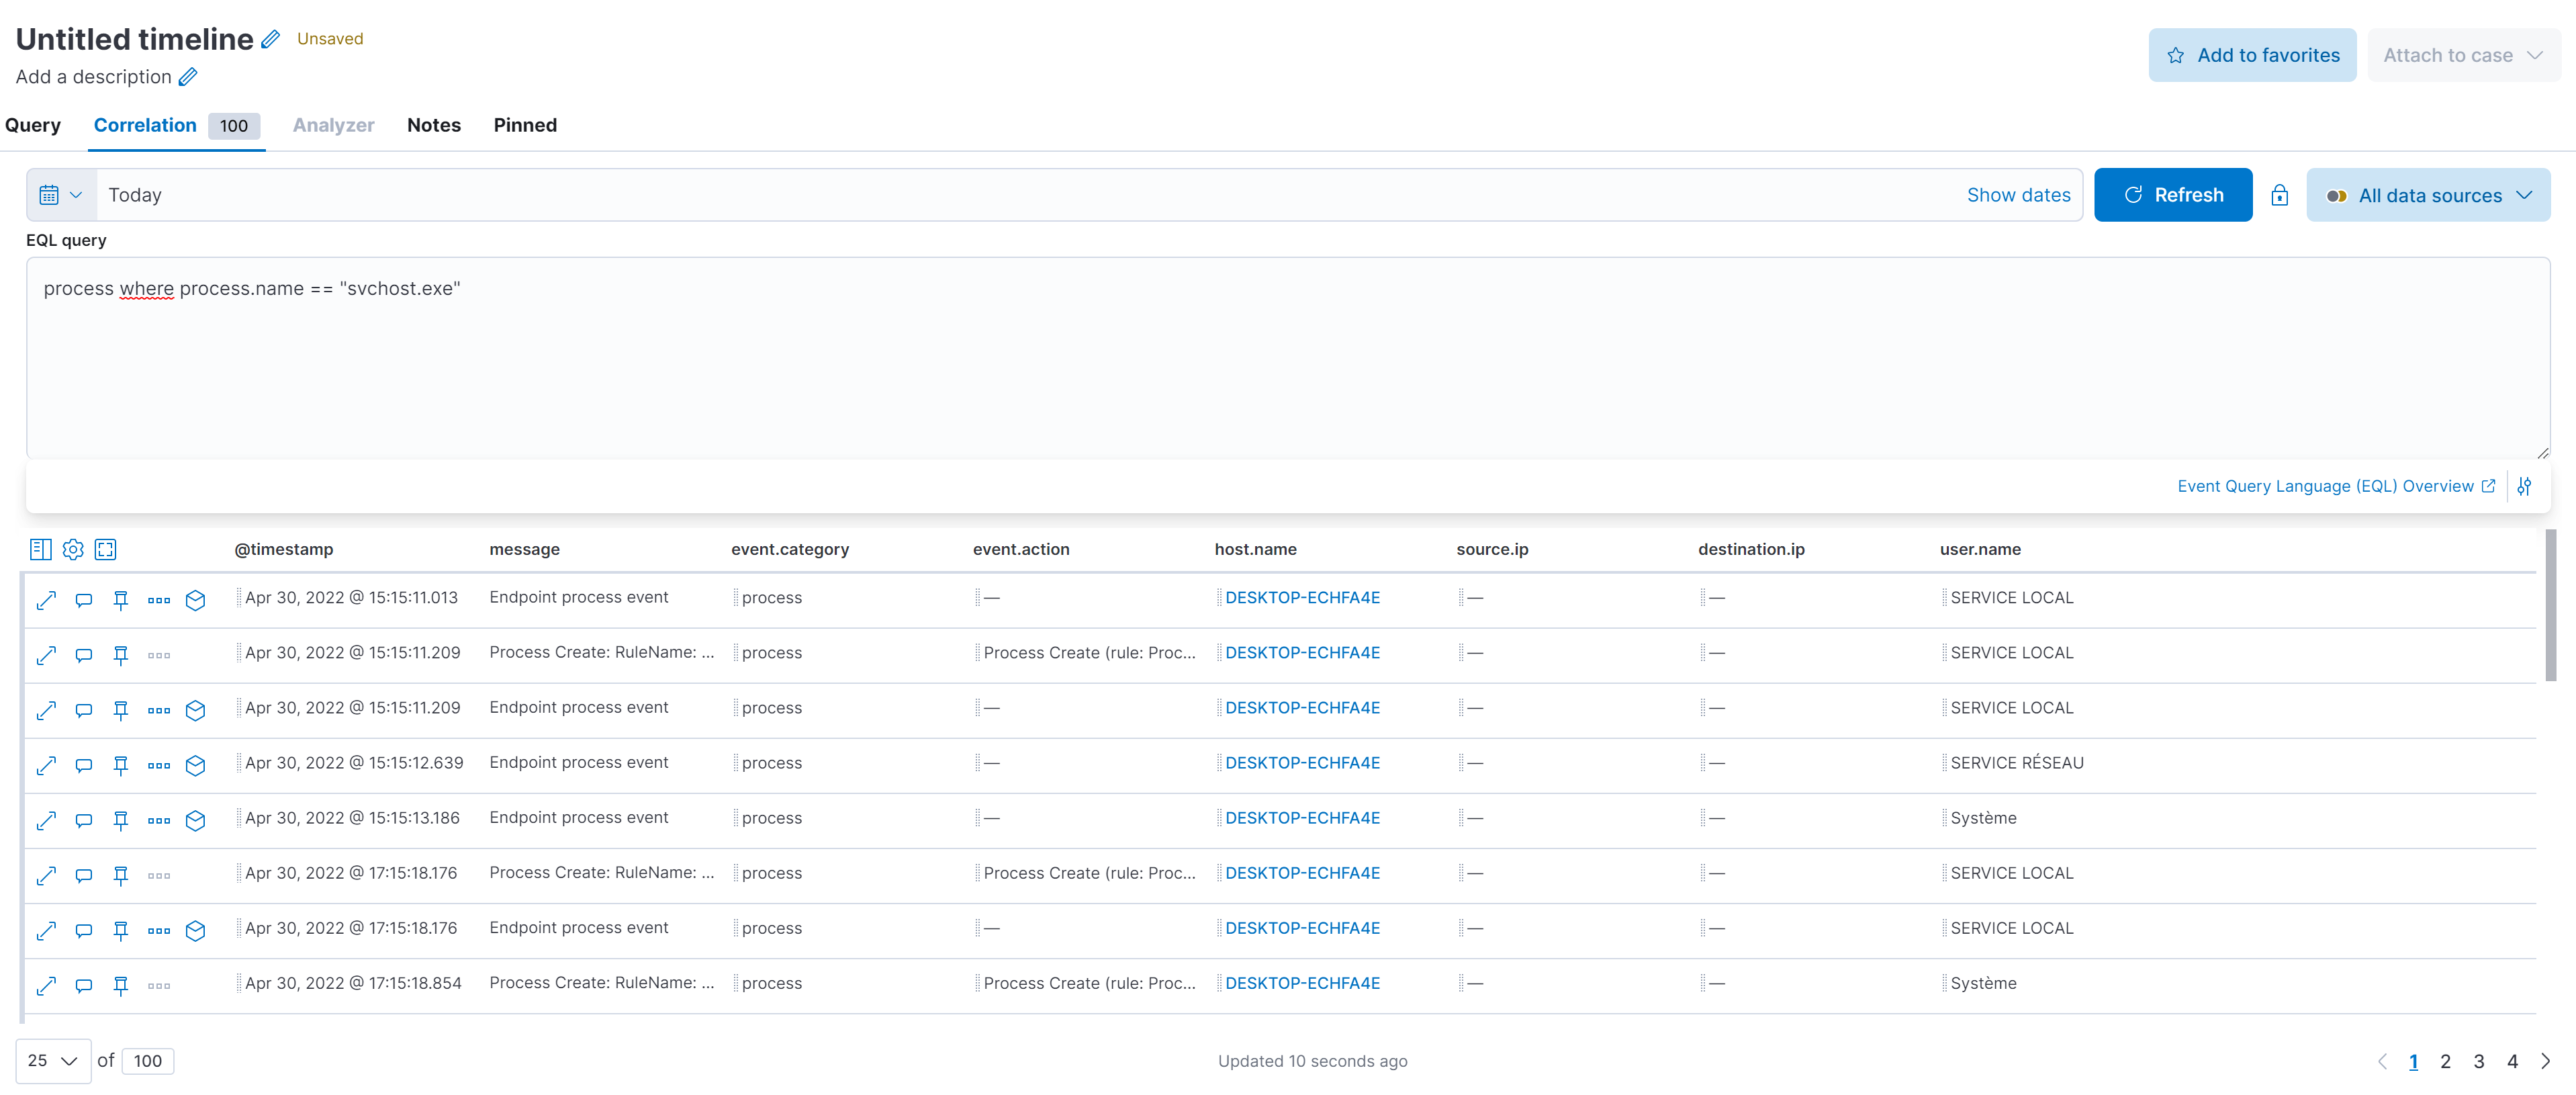Click the full screen icon above table
This screenshot has height=1095, width=2576.
pyautogui.click(x=105, y=549)
